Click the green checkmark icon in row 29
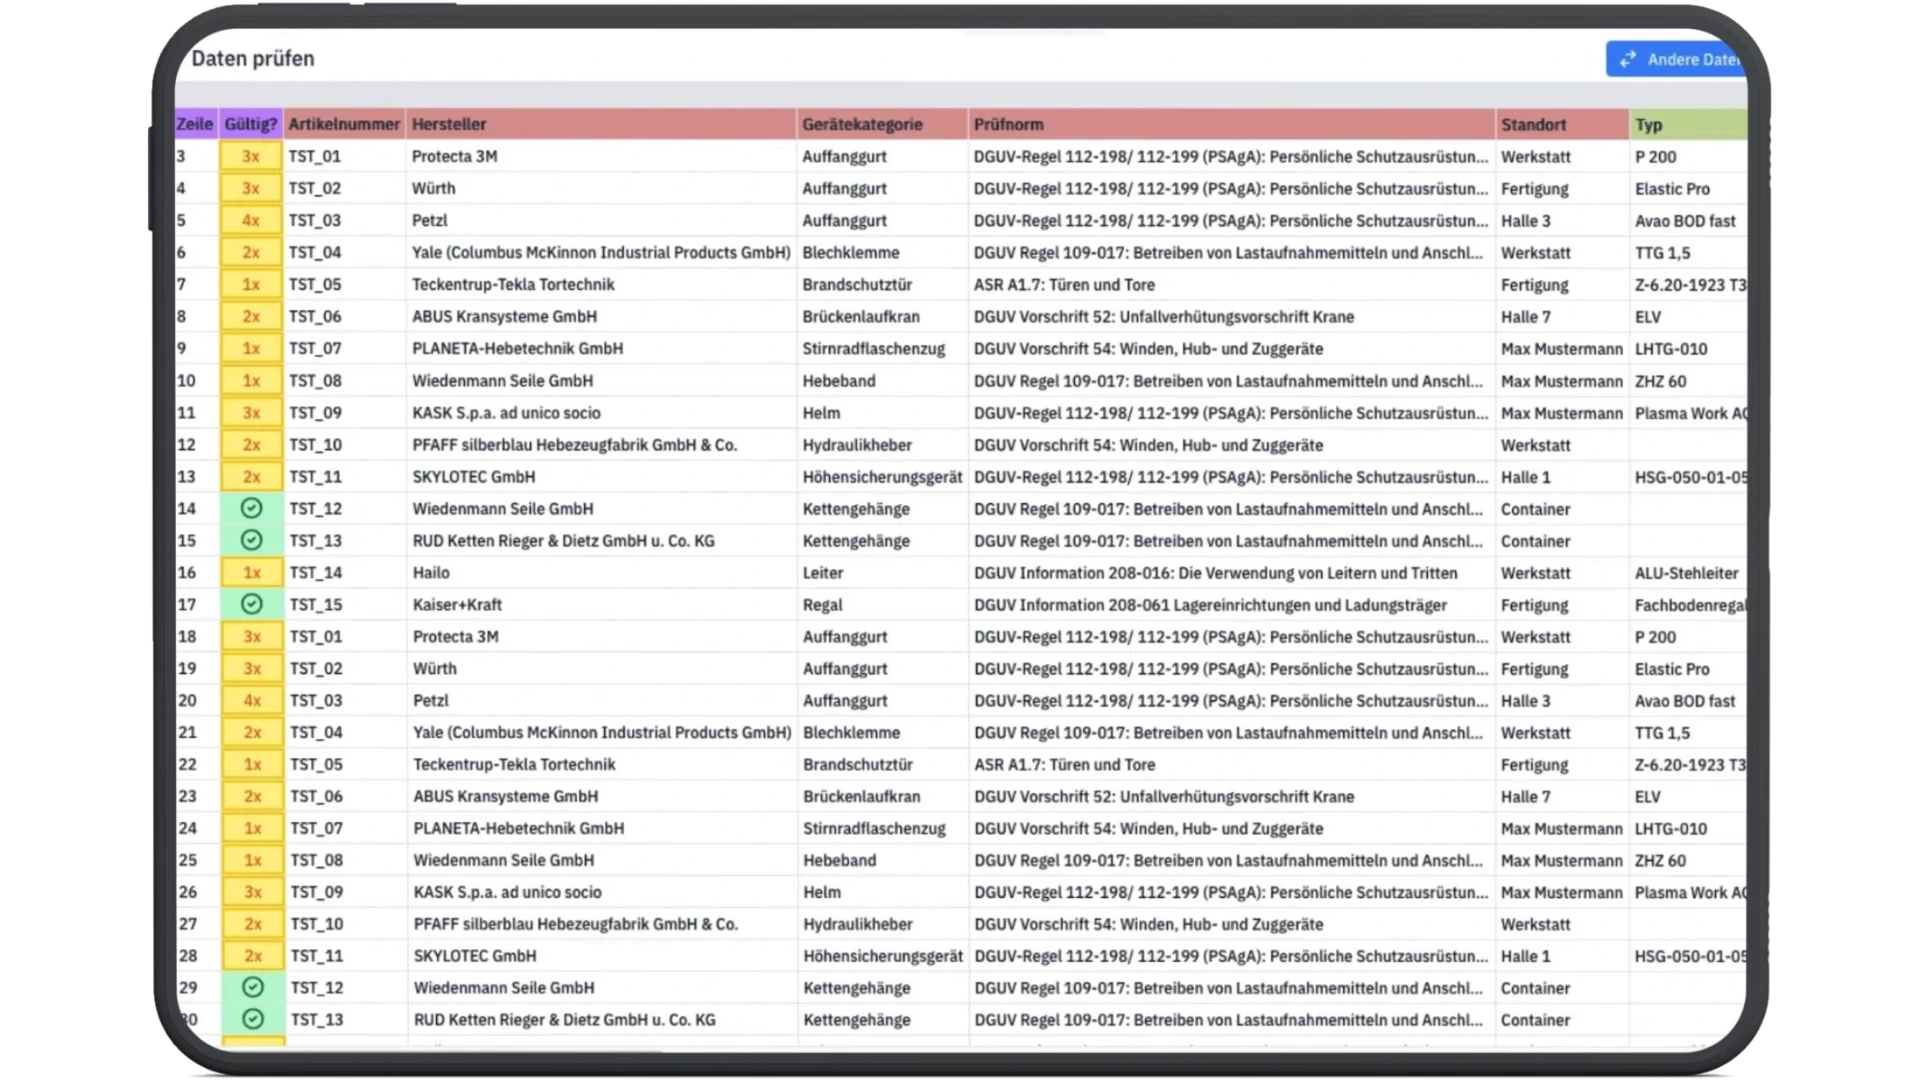The image size is (1920, 1080). (x=253, y=987)
